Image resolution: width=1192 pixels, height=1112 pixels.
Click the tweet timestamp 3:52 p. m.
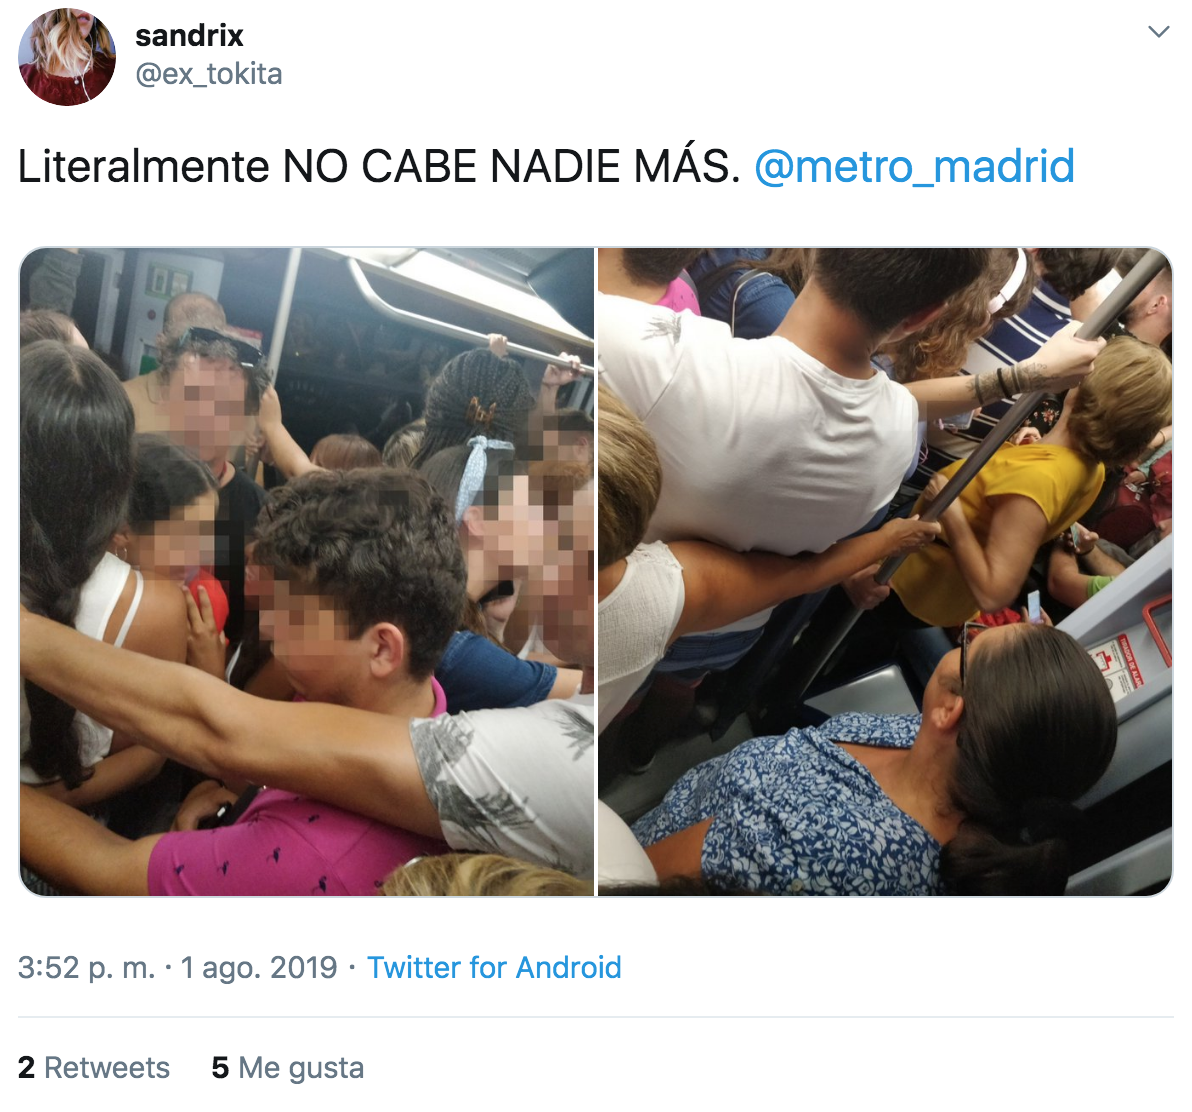pyautogui.click(x=87, y=968)
